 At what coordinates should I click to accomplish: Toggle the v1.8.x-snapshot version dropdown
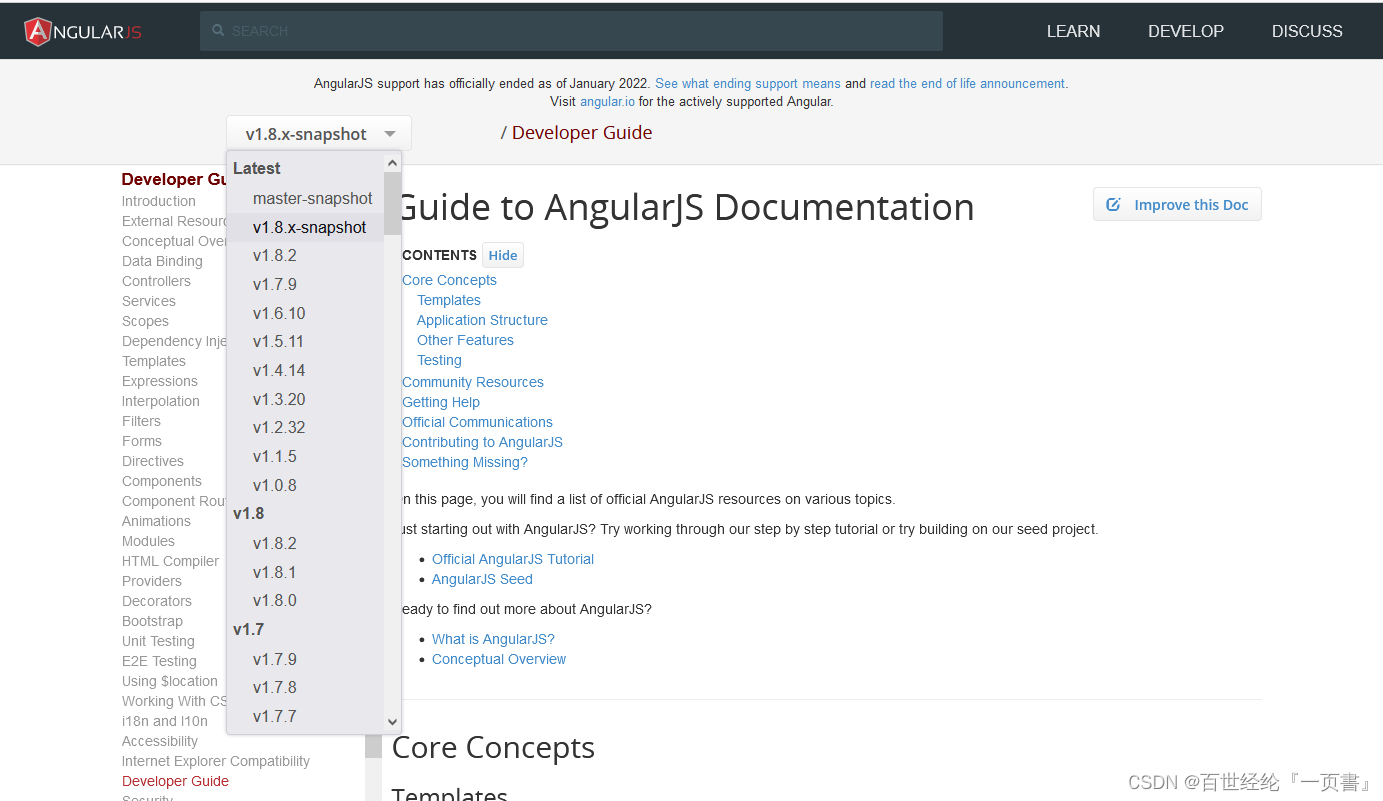(x=319, y=134)
